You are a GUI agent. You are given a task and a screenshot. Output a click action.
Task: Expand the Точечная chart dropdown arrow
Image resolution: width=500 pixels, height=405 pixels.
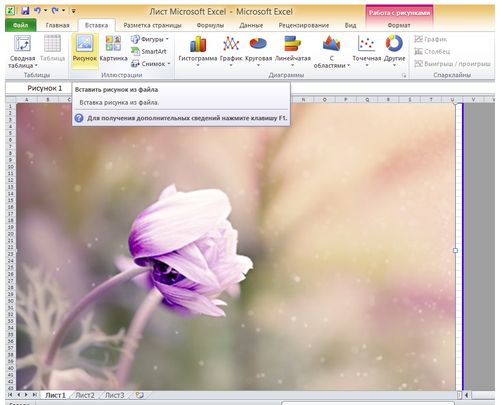[366, 65]
